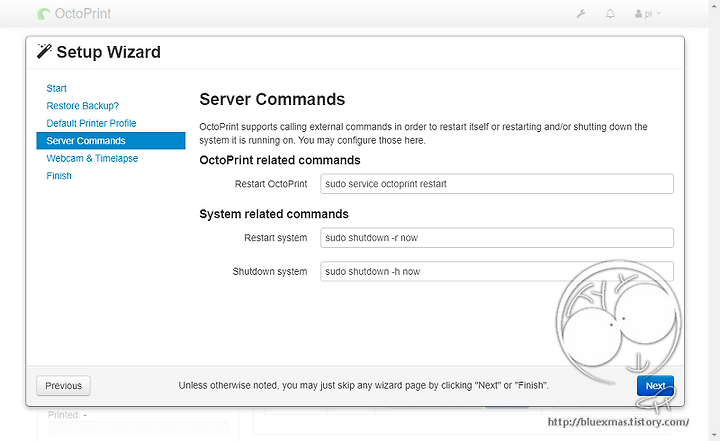Focus the Restart OctoPrint command field
The image size is (720, 441).
coord(497,184)
